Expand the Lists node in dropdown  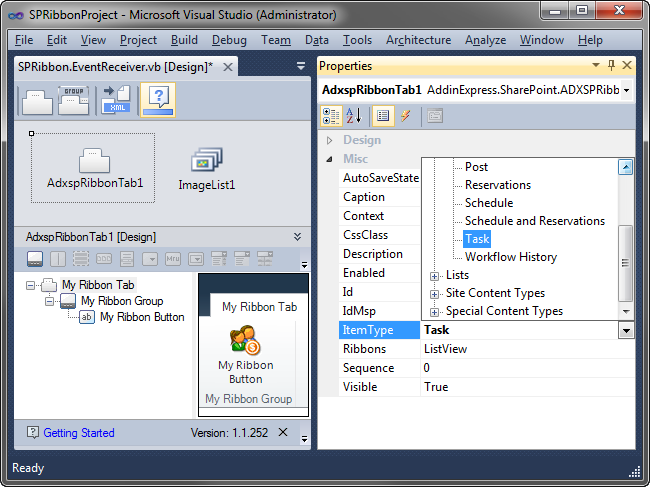tap(434, 276)
